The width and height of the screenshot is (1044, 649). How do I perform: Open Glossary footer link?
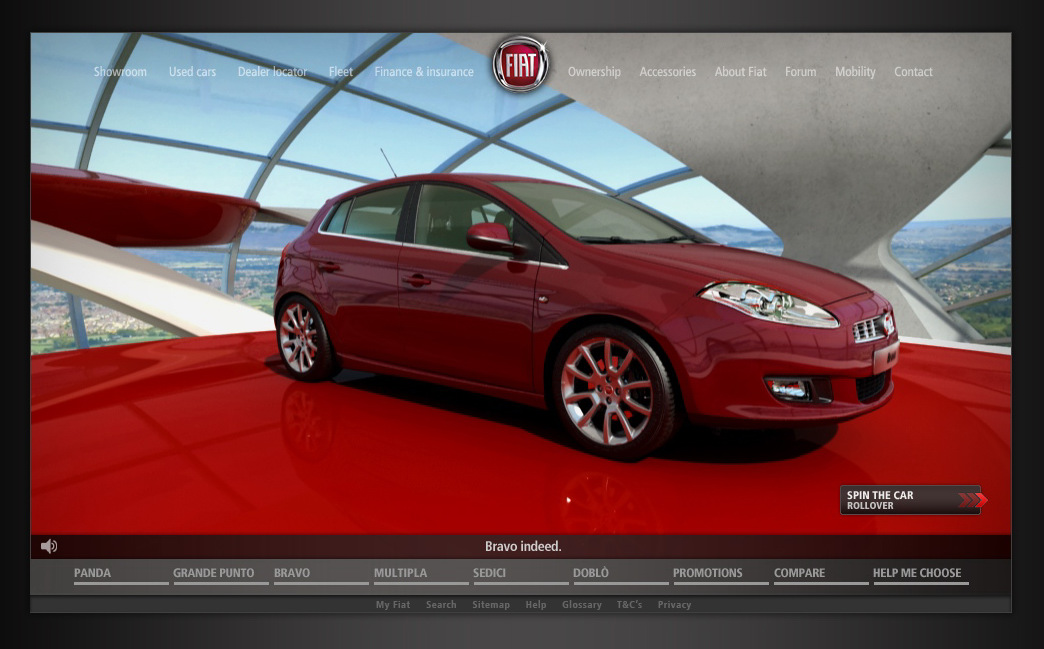click(x=581, y=604)
